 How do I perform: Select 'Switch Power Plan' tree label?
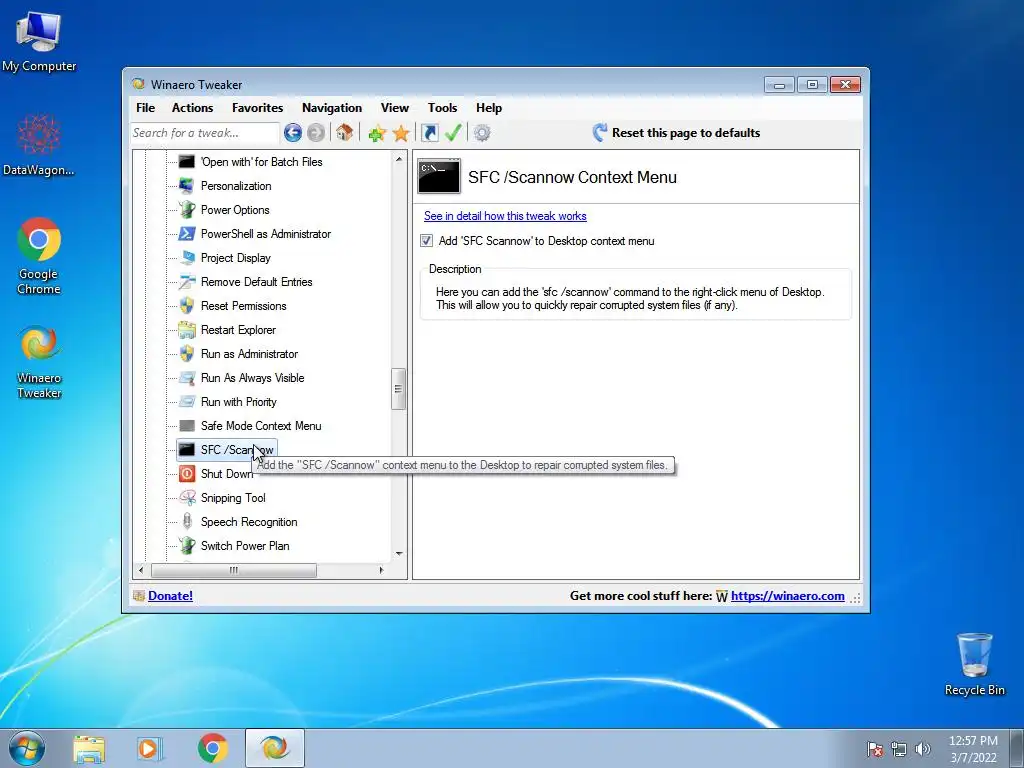point(245,545)
